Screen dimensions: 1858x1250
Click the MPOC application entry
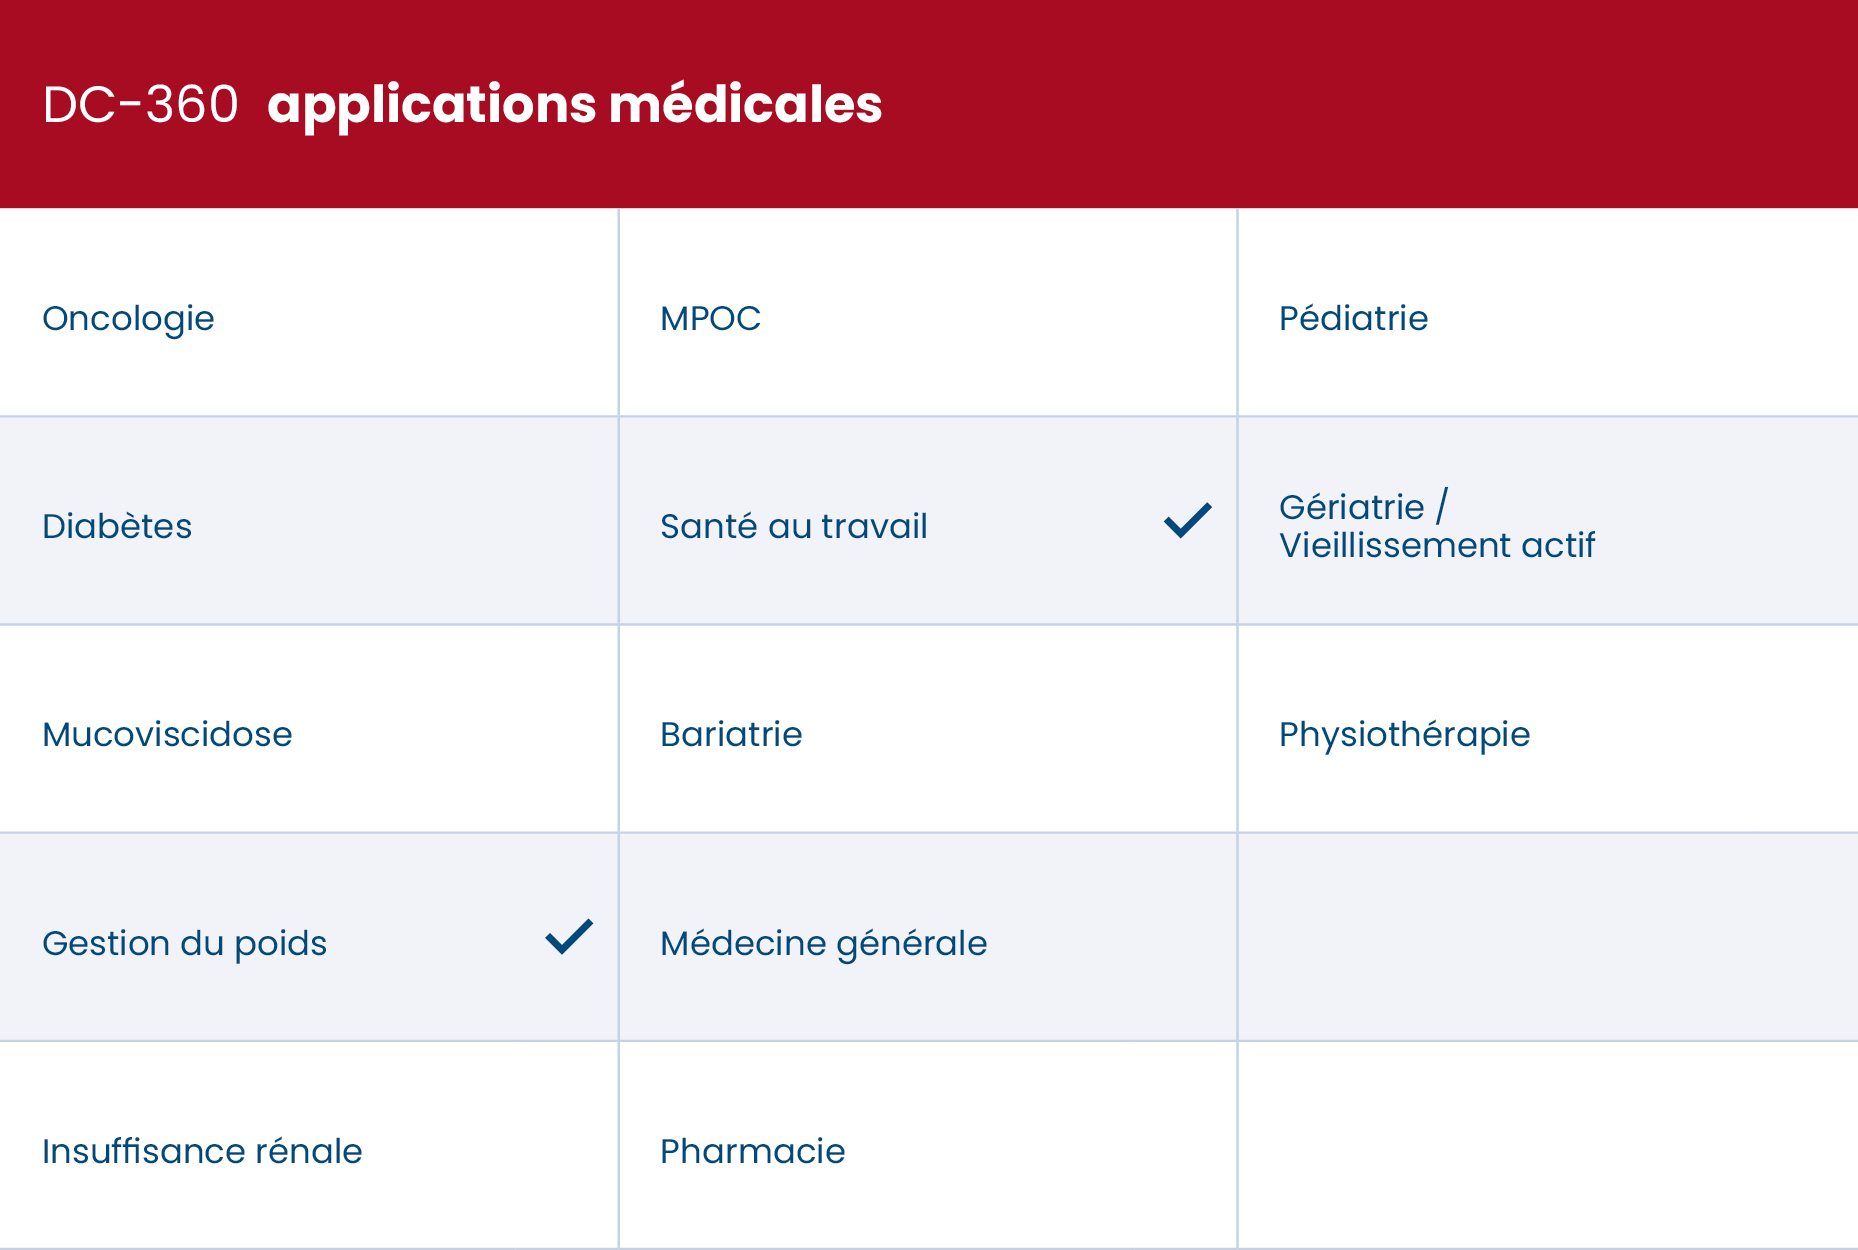(710, 319)
